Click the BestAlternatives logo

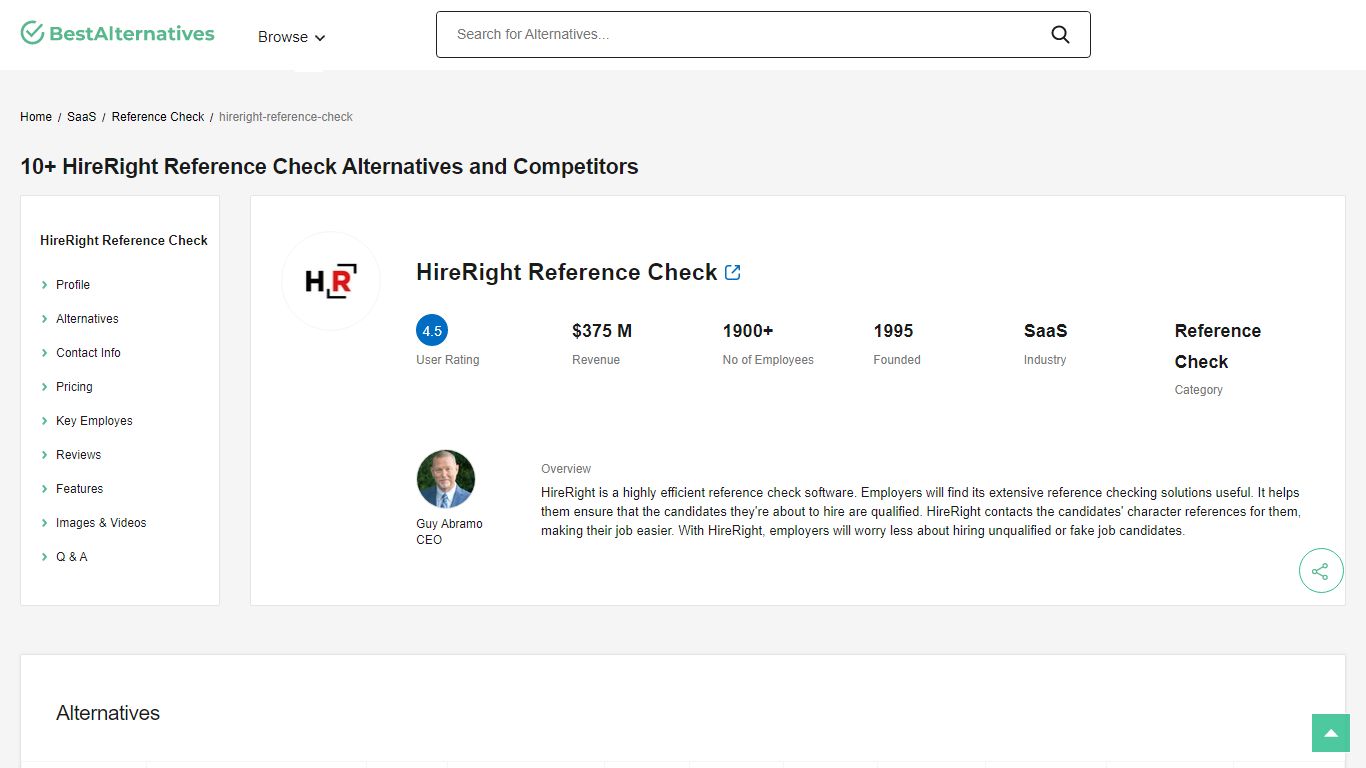coord(117,33)
